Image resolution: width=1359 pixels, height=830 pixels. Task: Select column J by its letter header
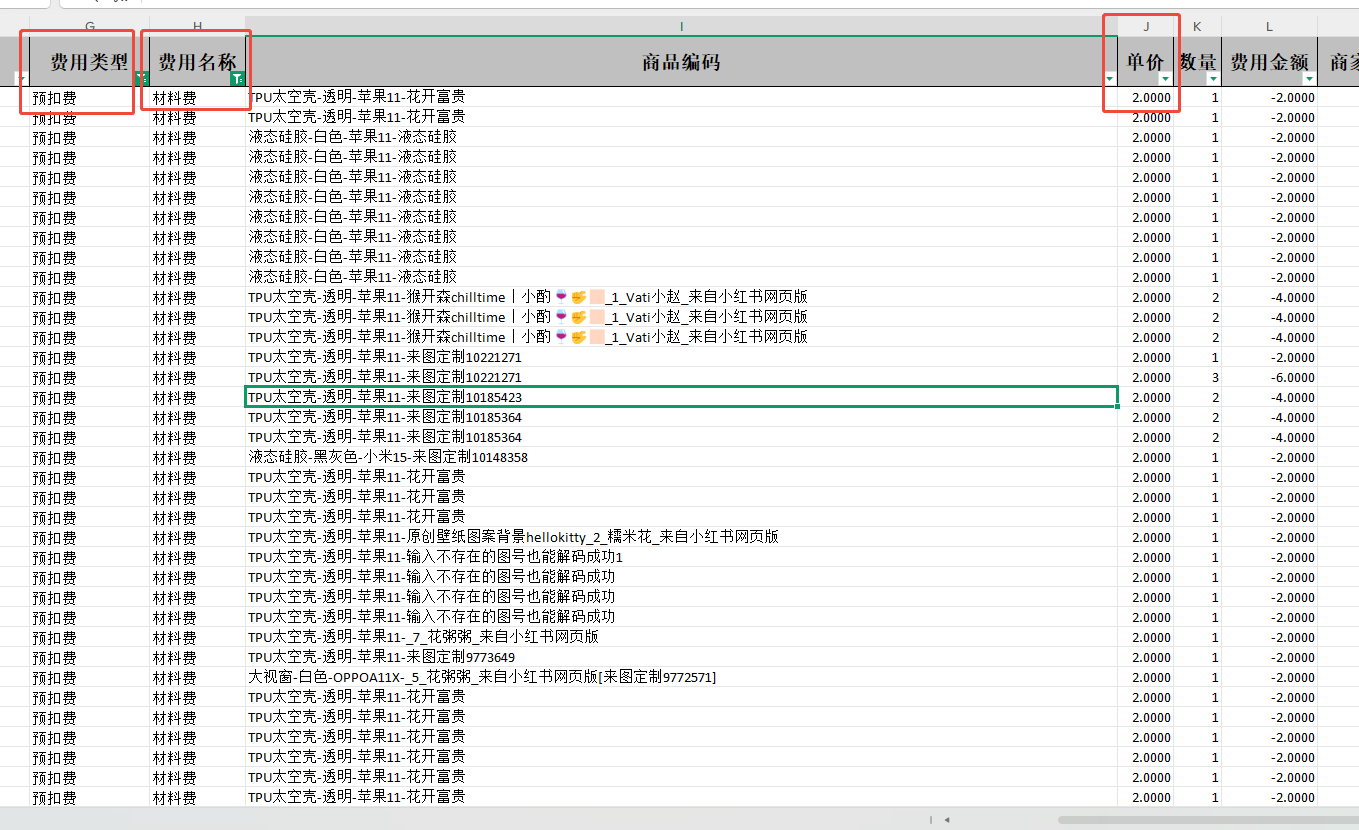(1146, 26)
